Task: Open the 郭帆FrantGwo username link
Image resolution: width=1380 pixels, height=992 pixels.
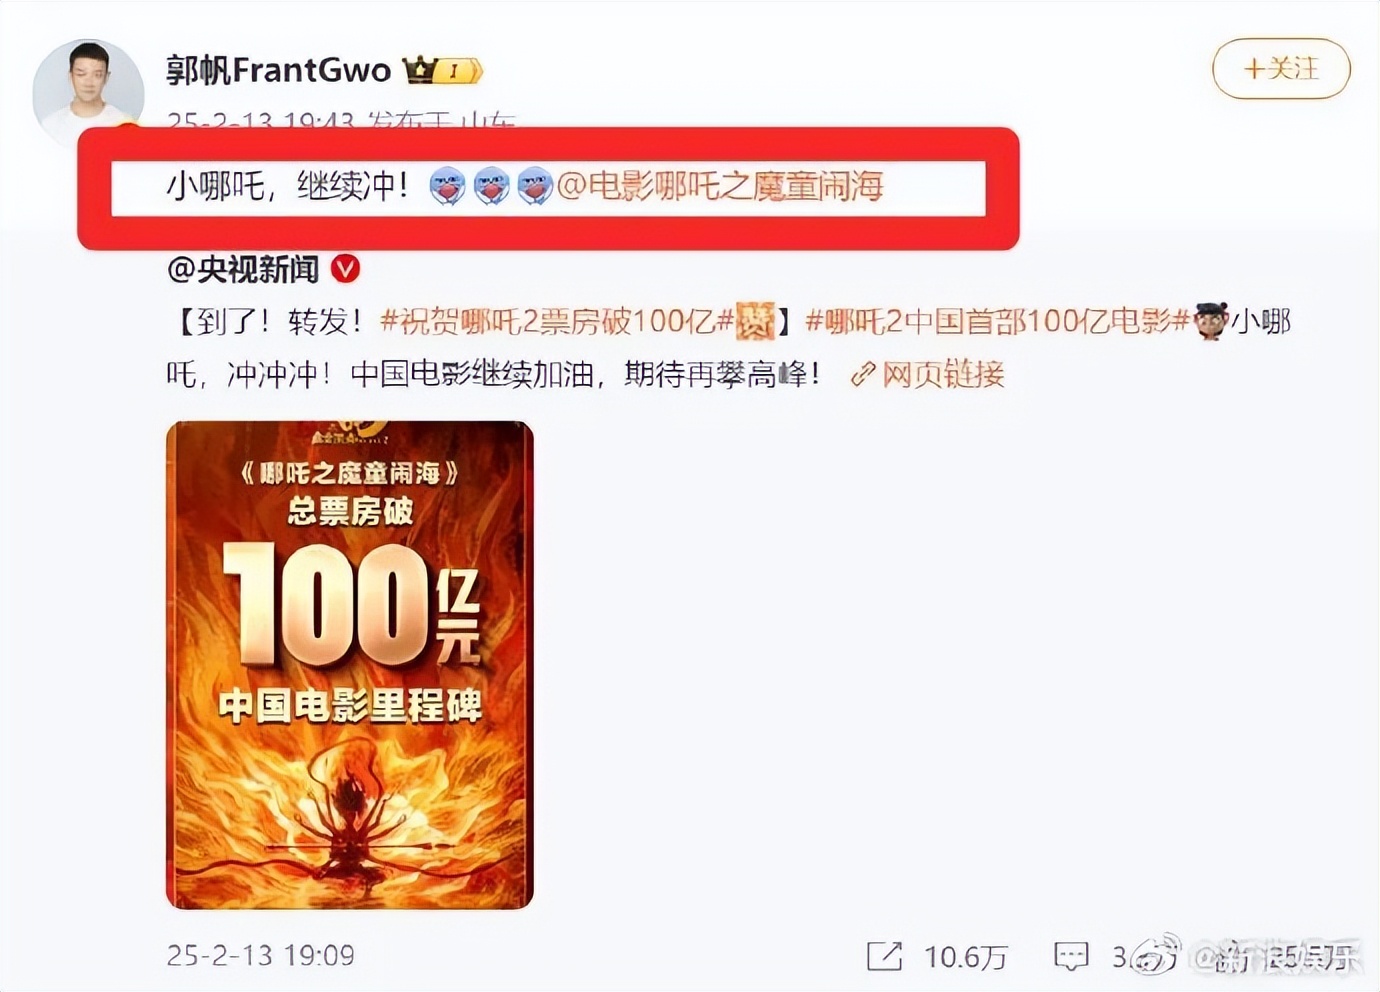Action: point(279,70)
